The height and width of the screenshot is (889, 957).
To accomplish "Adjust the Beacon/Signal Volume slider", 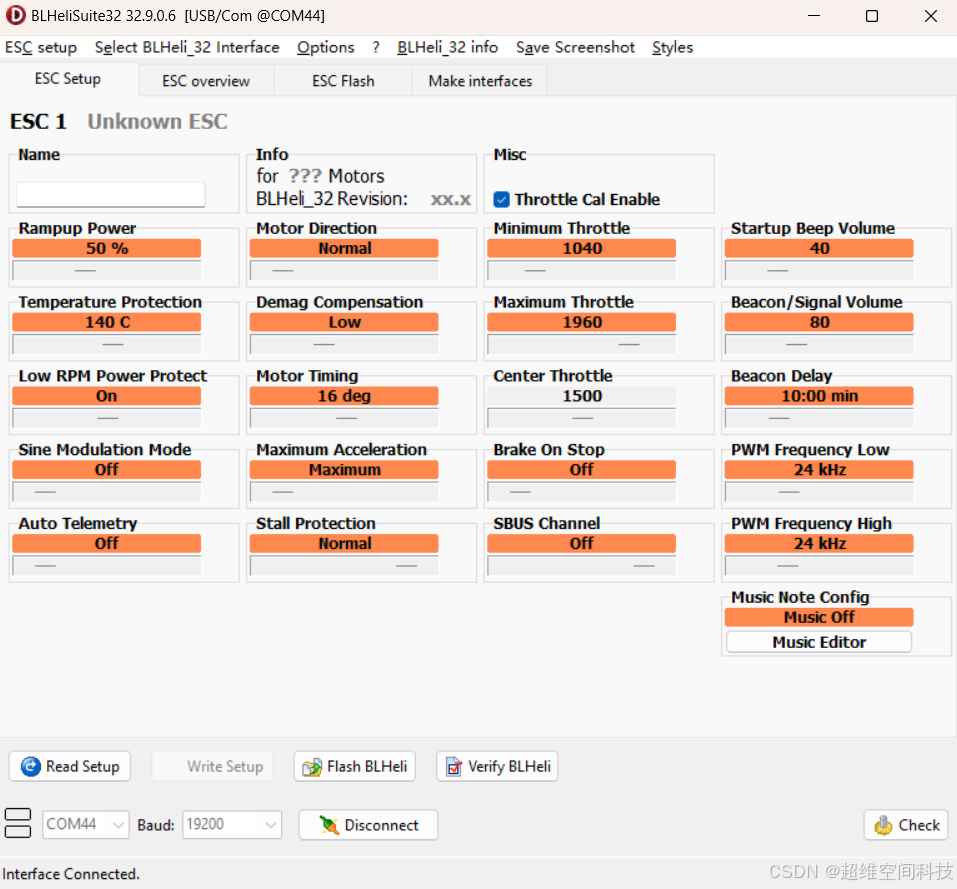I will click(818, 344).
